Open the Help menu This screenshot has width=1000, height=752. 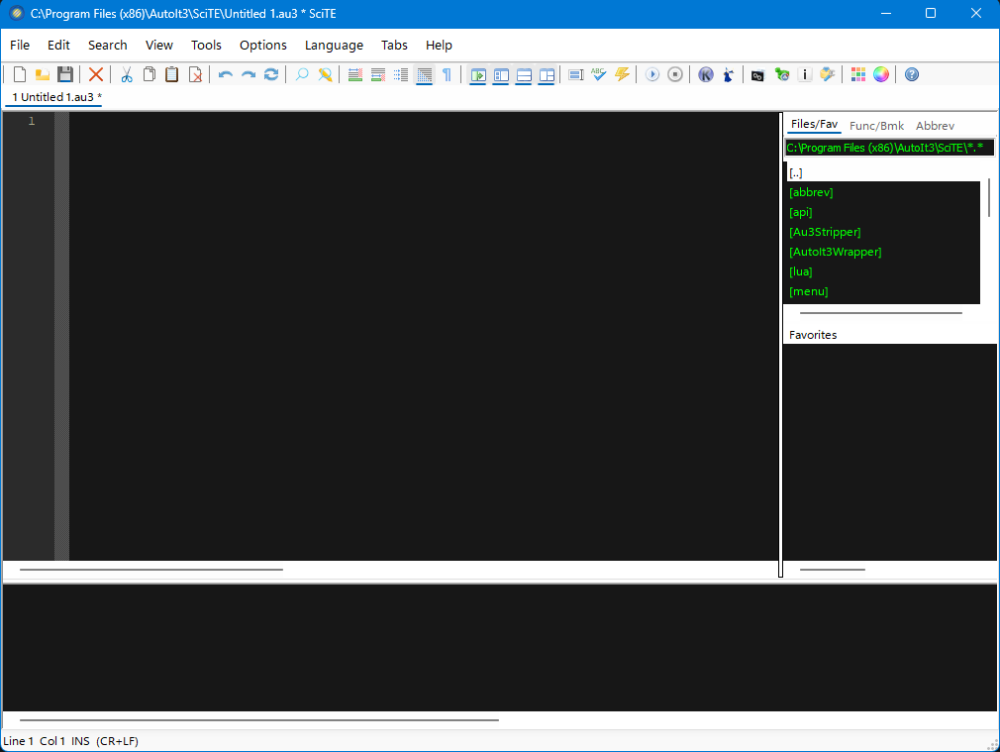(x=439, y=45)
